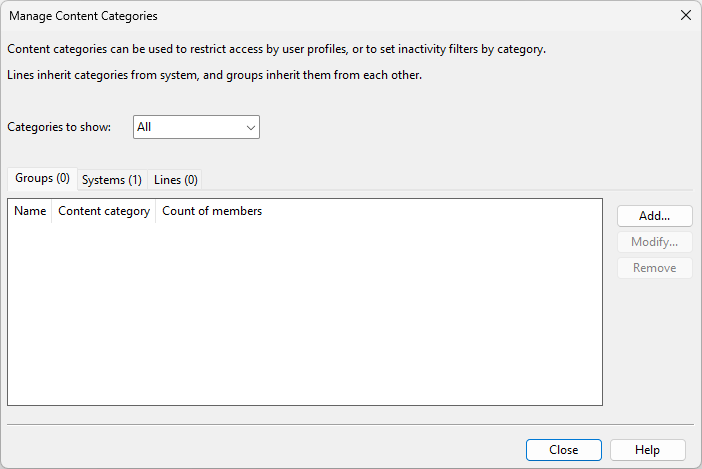
Task: Click the text about restricting access by profiles
Action: (x=276, y=49)
